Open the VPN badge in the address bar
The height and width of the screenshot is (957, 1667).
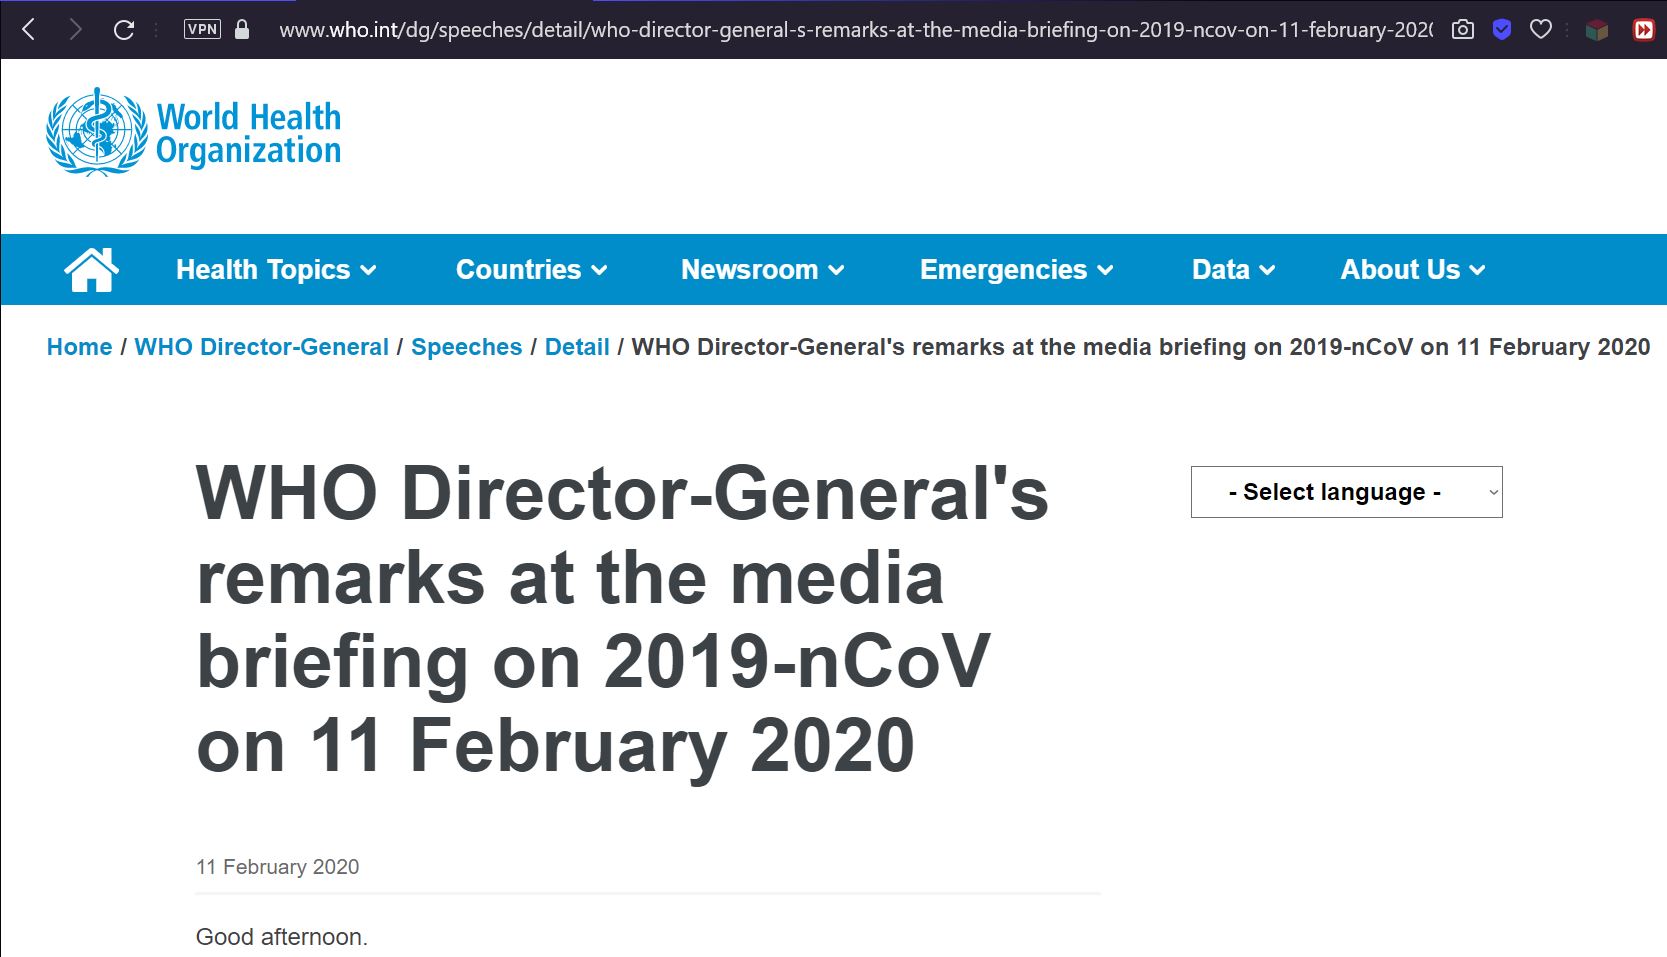pyautogui.click(x=202, y=29)
